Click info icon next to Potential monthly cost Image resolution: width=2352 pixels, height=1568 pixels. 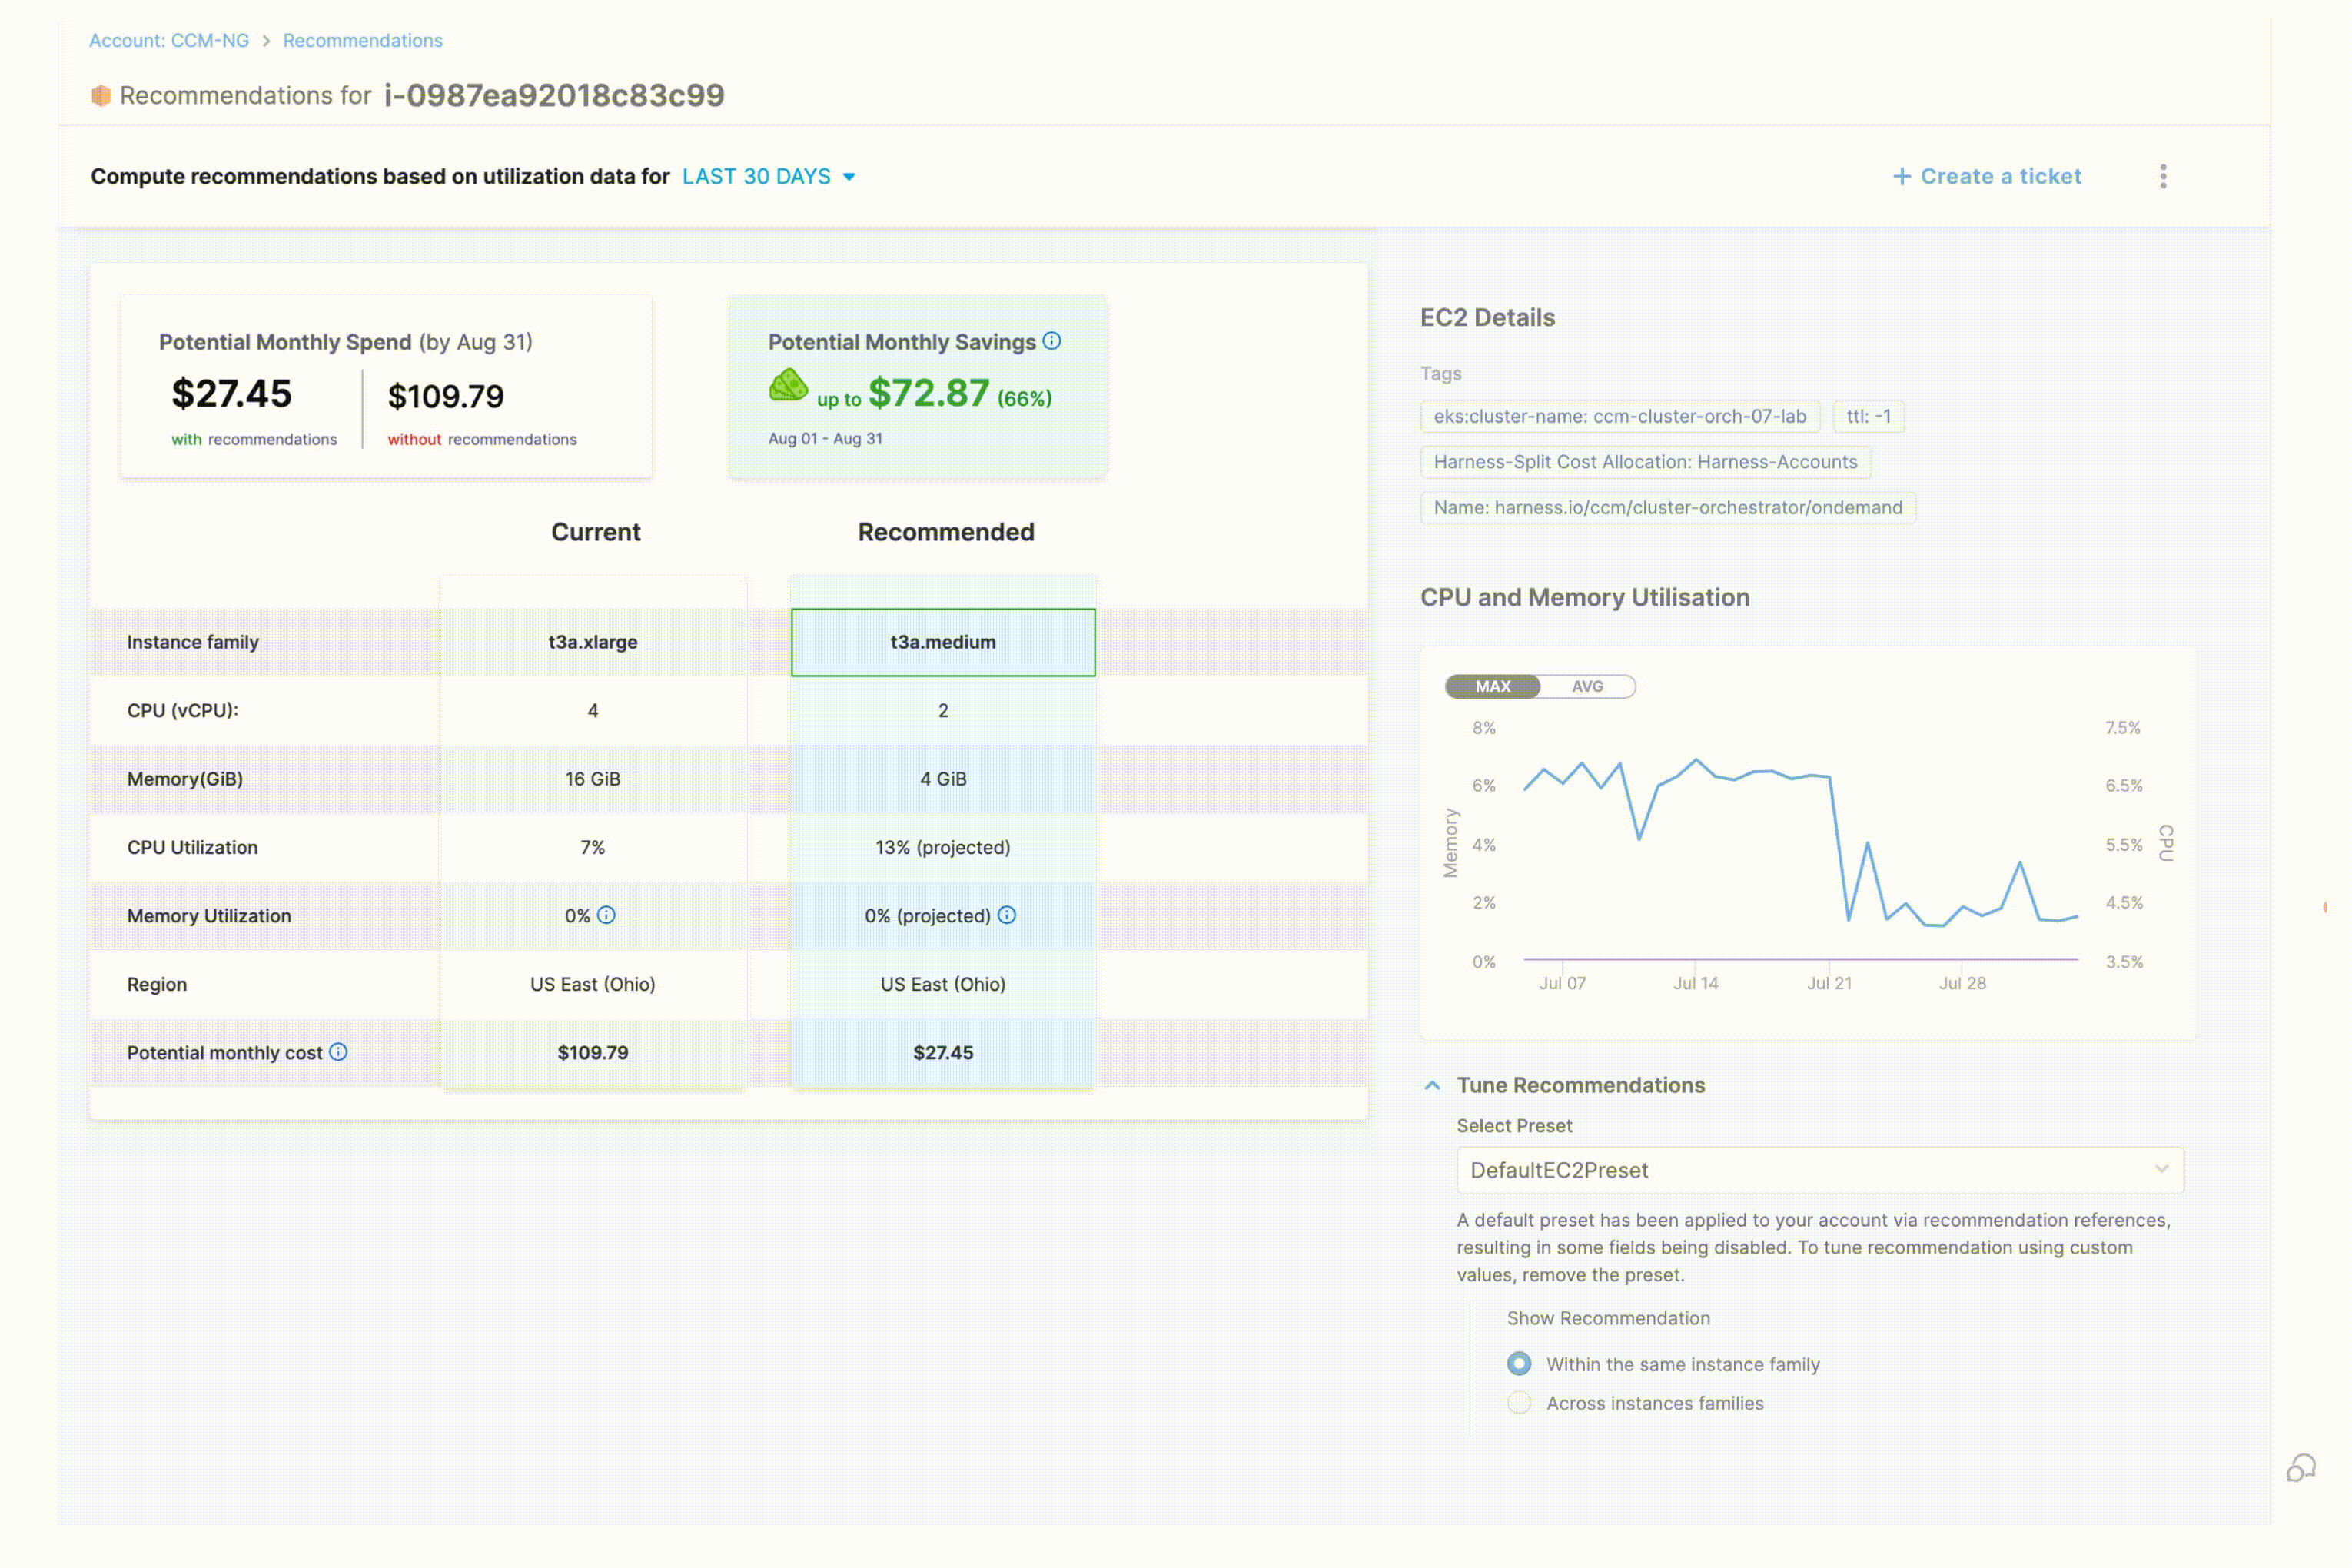[x=338, y=1052]
